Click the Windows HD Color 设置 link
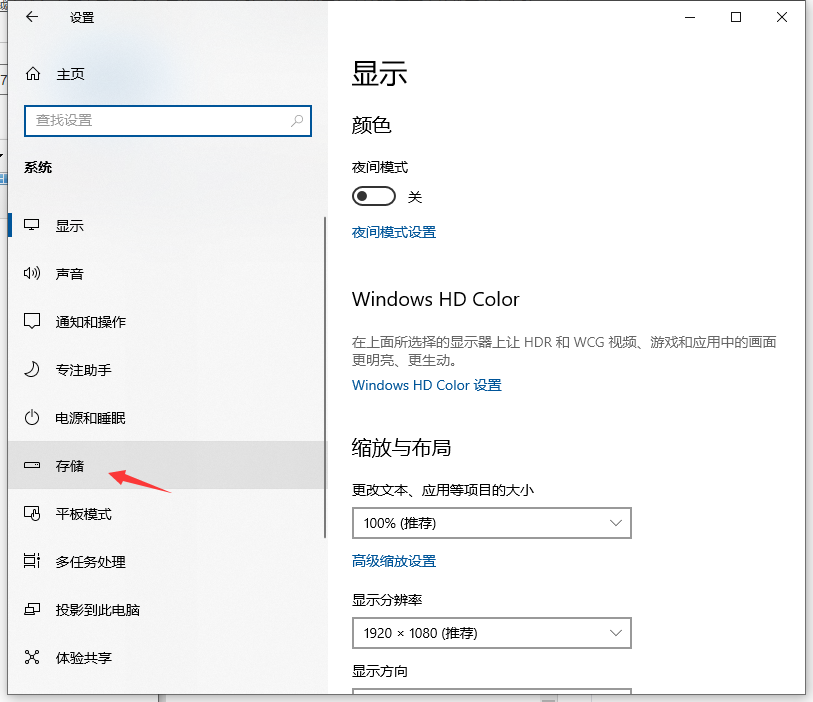The width and height of the screenshot is (813, 702). 427,385
